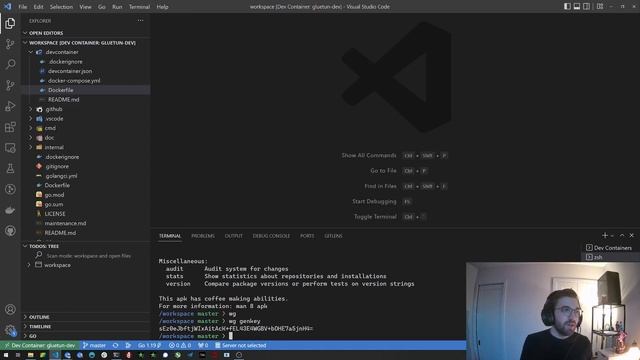Image resolution: width=640 pixels, height=360 pixels.
Task: Click the Server not selected status item
Action: coord(241,345)
